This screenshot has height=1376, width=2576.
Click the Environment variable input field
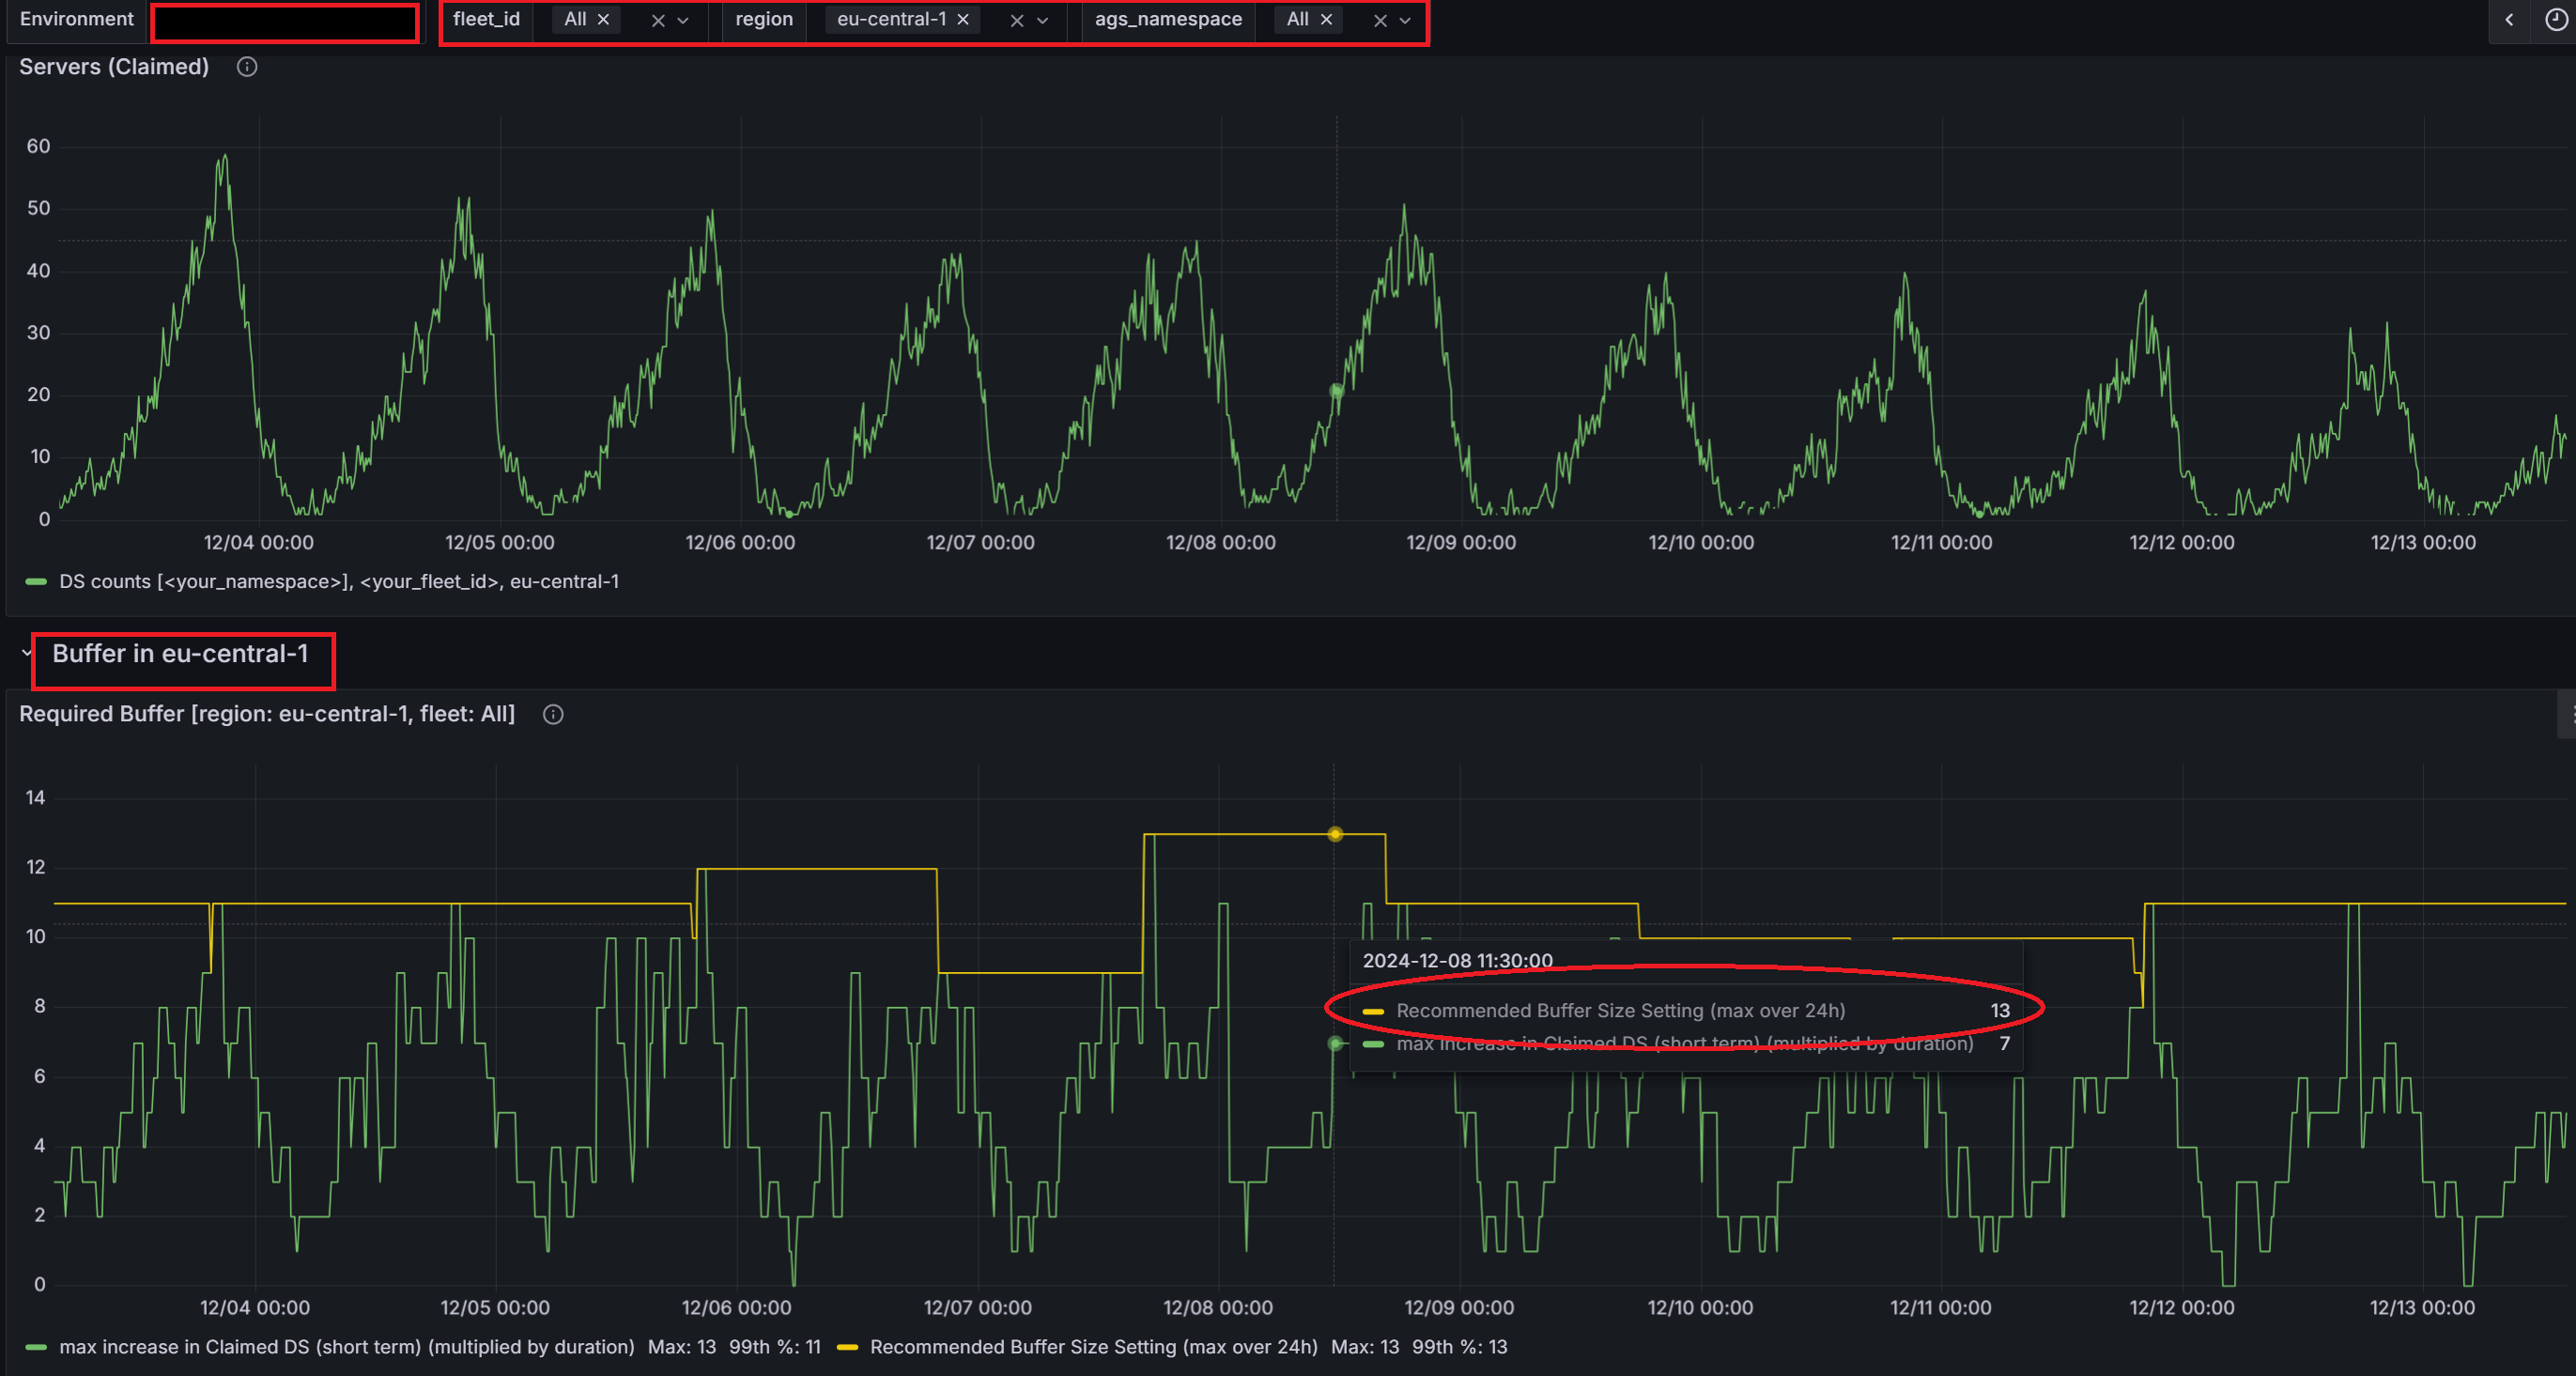coord(285,22)
